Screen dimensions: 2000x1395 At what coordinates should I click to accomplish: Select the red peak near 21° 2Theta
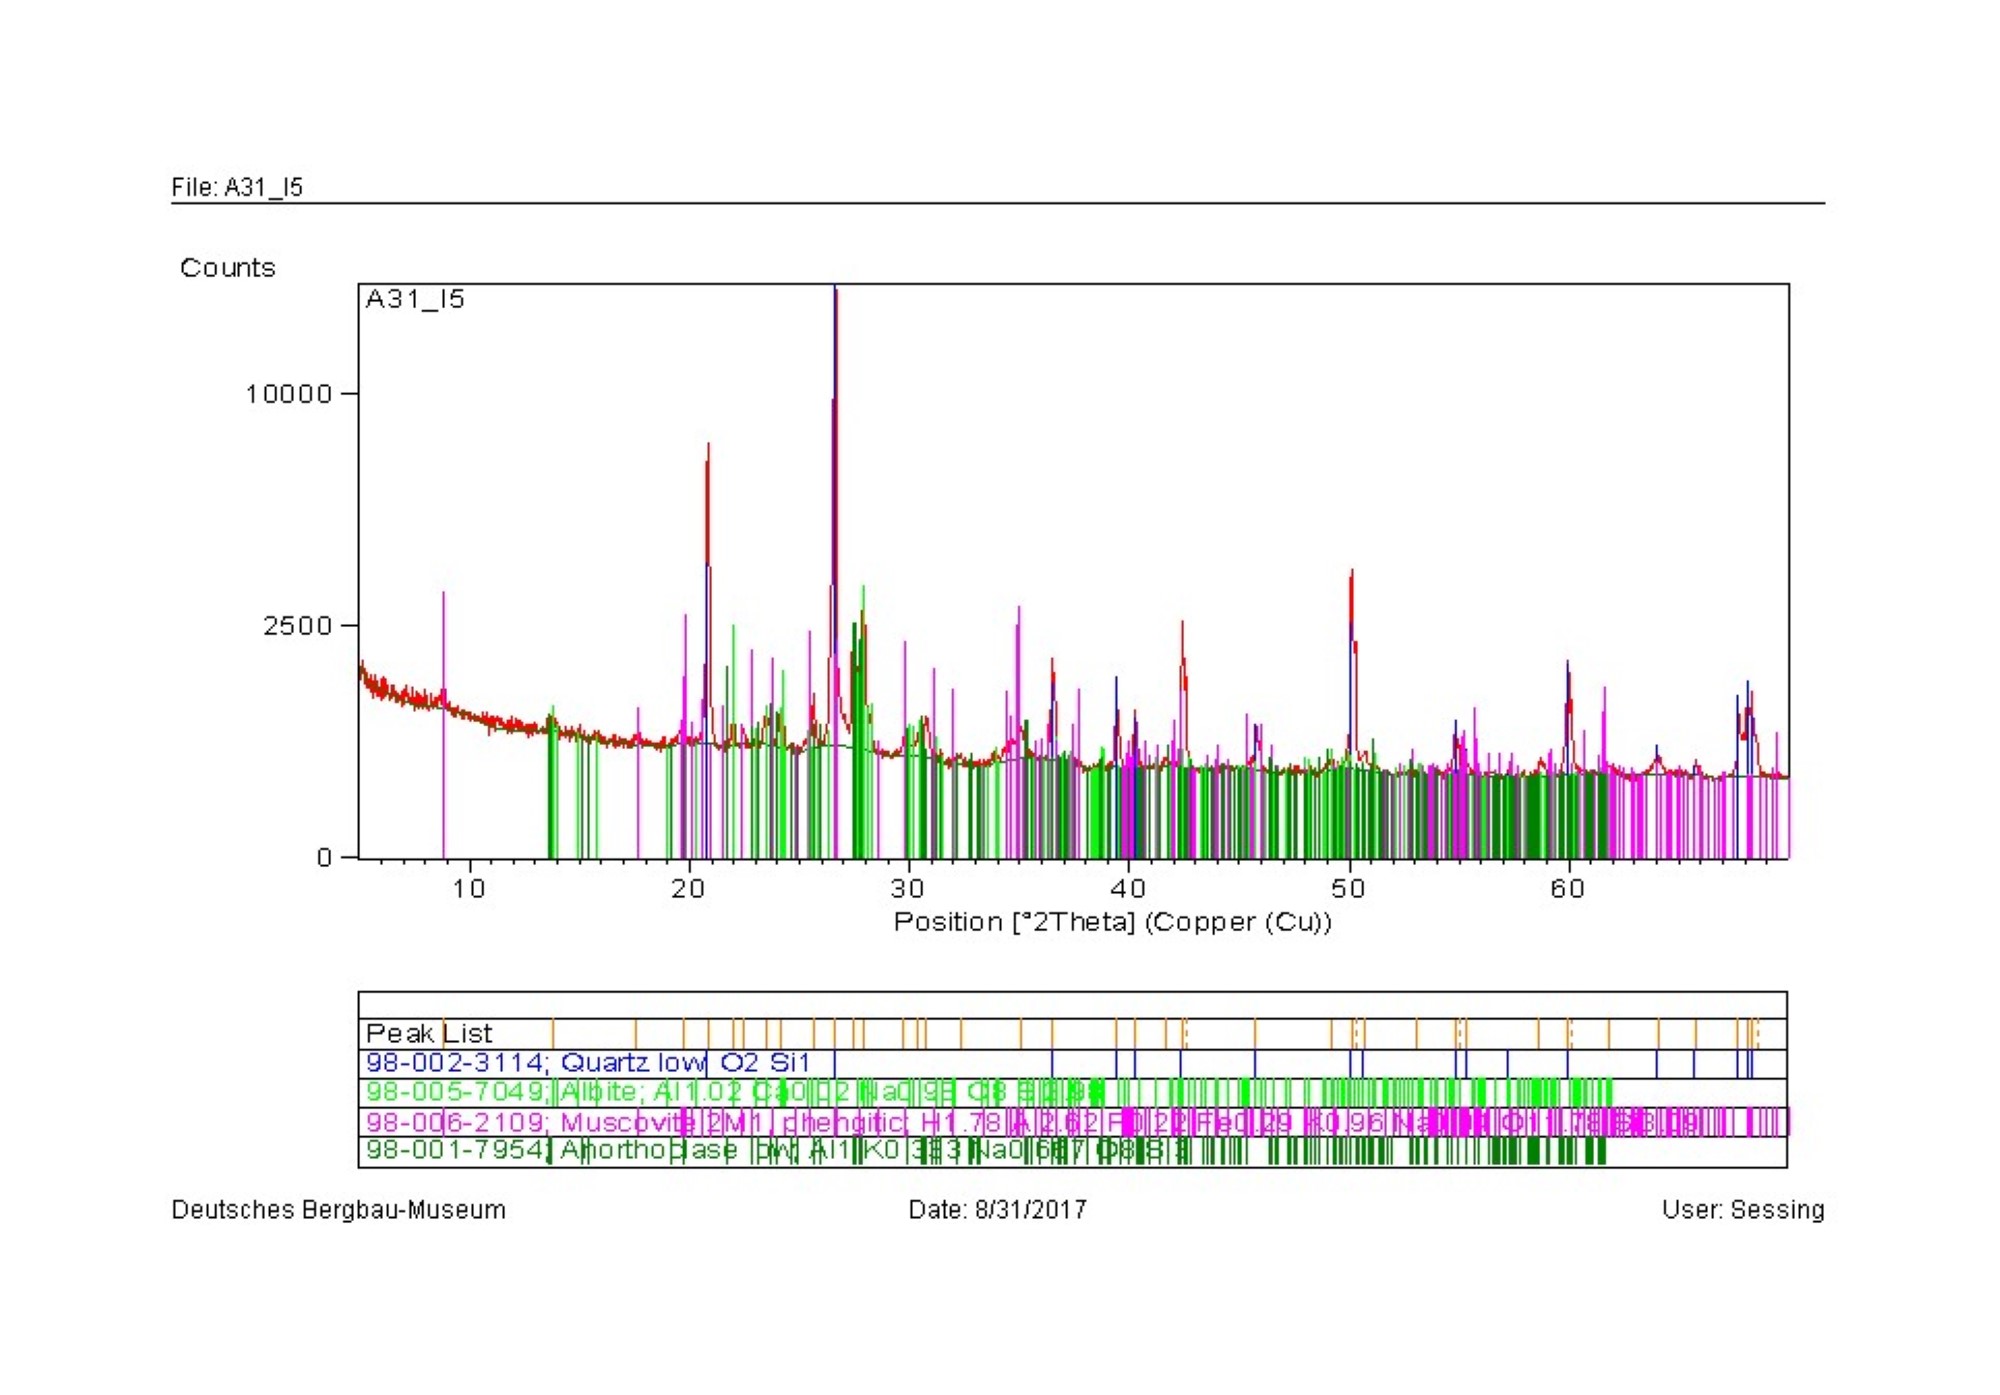click(x=708, y=500)
